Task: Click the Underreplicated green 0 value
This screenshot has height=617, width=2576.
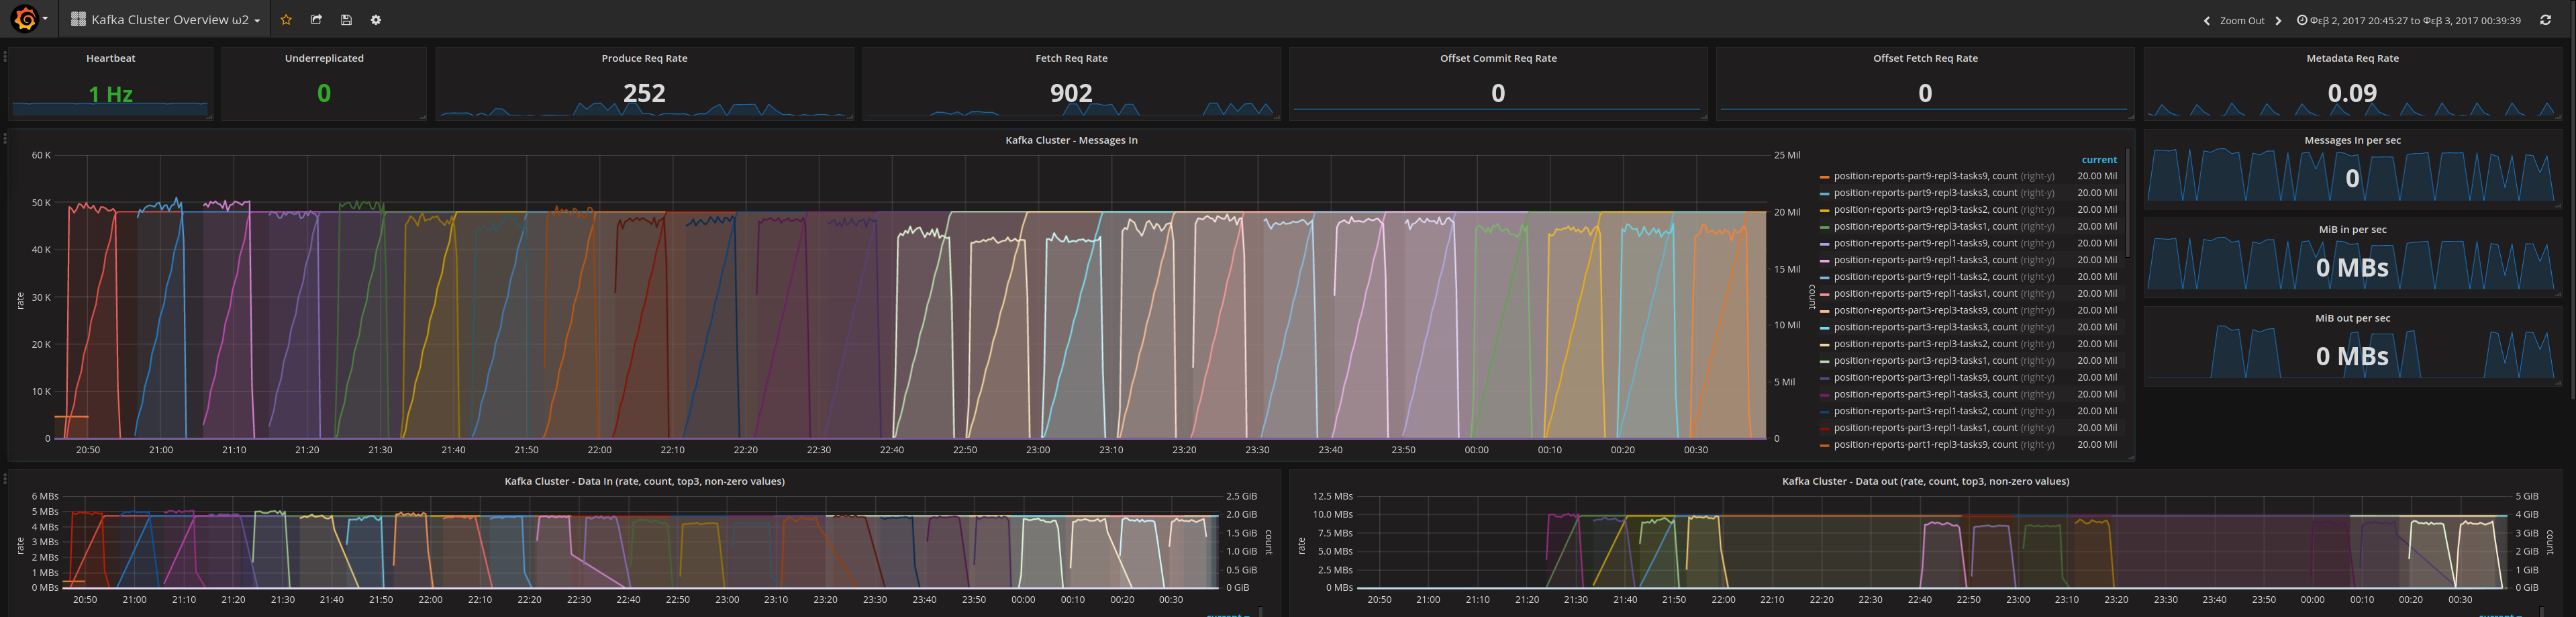Action: [x=324, y=93]
